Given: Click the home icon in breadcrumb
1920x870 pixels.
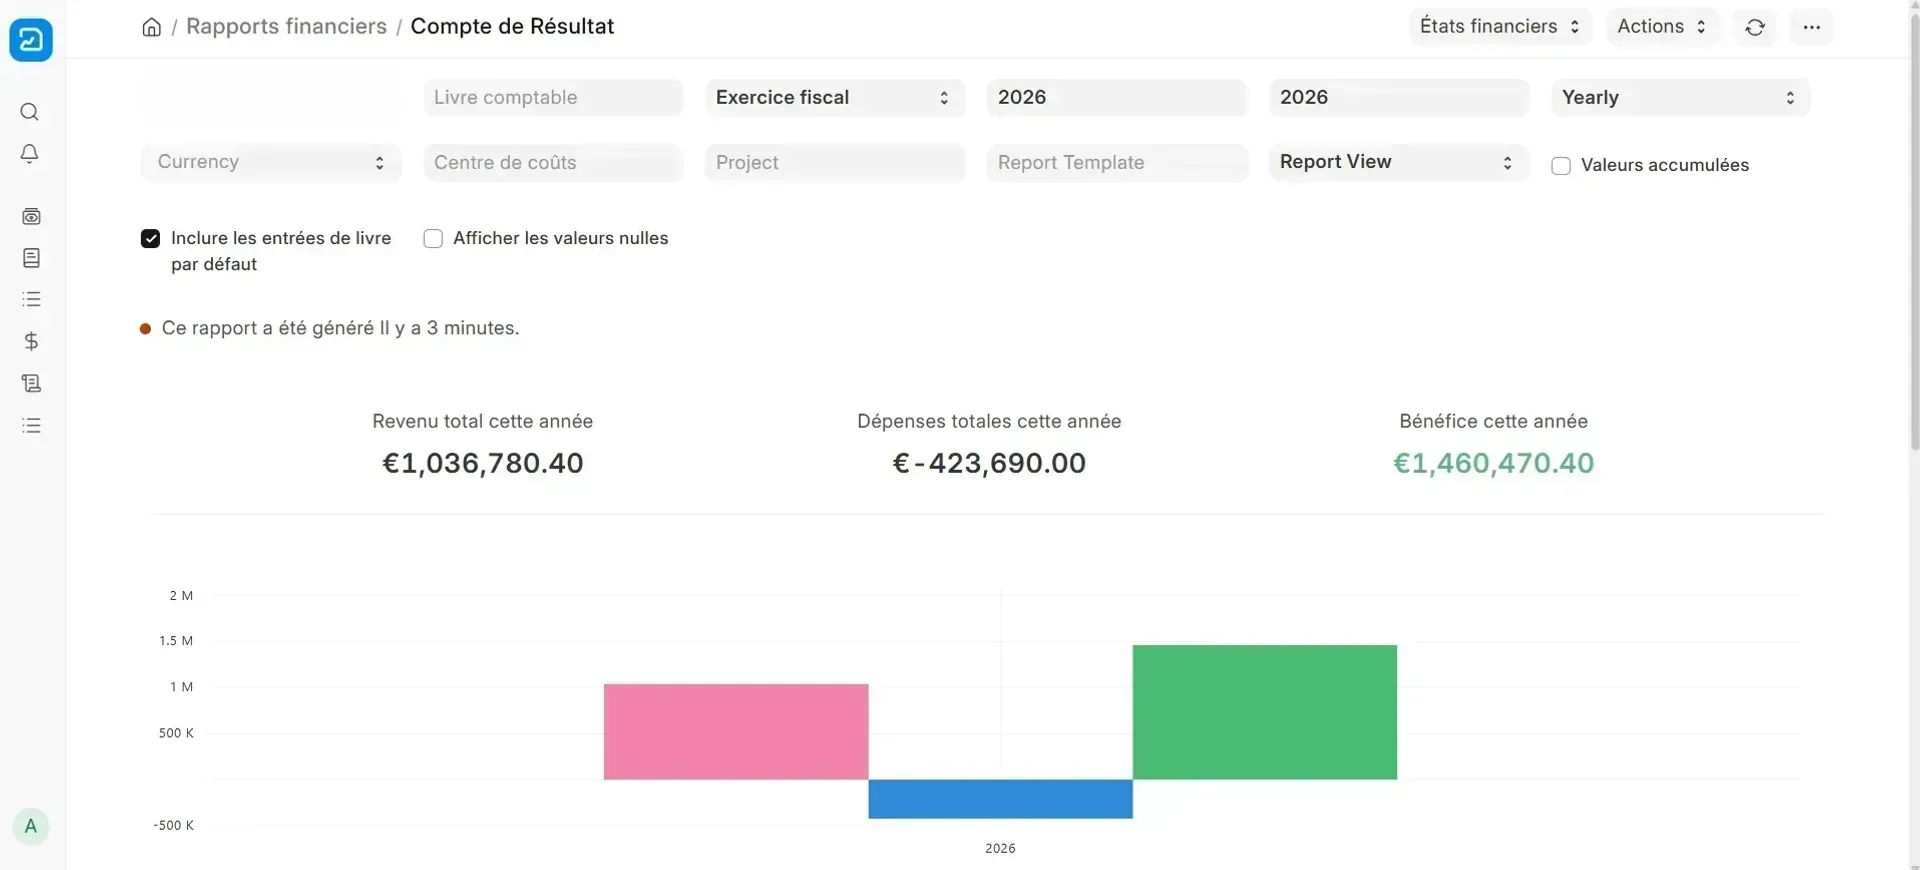Looking at the screenshot, I should coord(152,27).
